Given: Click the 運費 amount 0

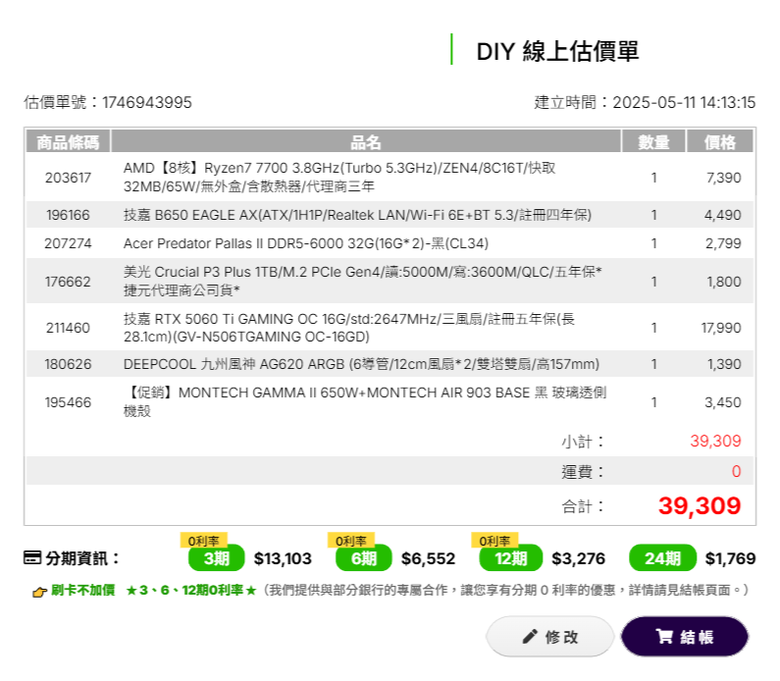Looking at the screenshot, I should 736,471.
